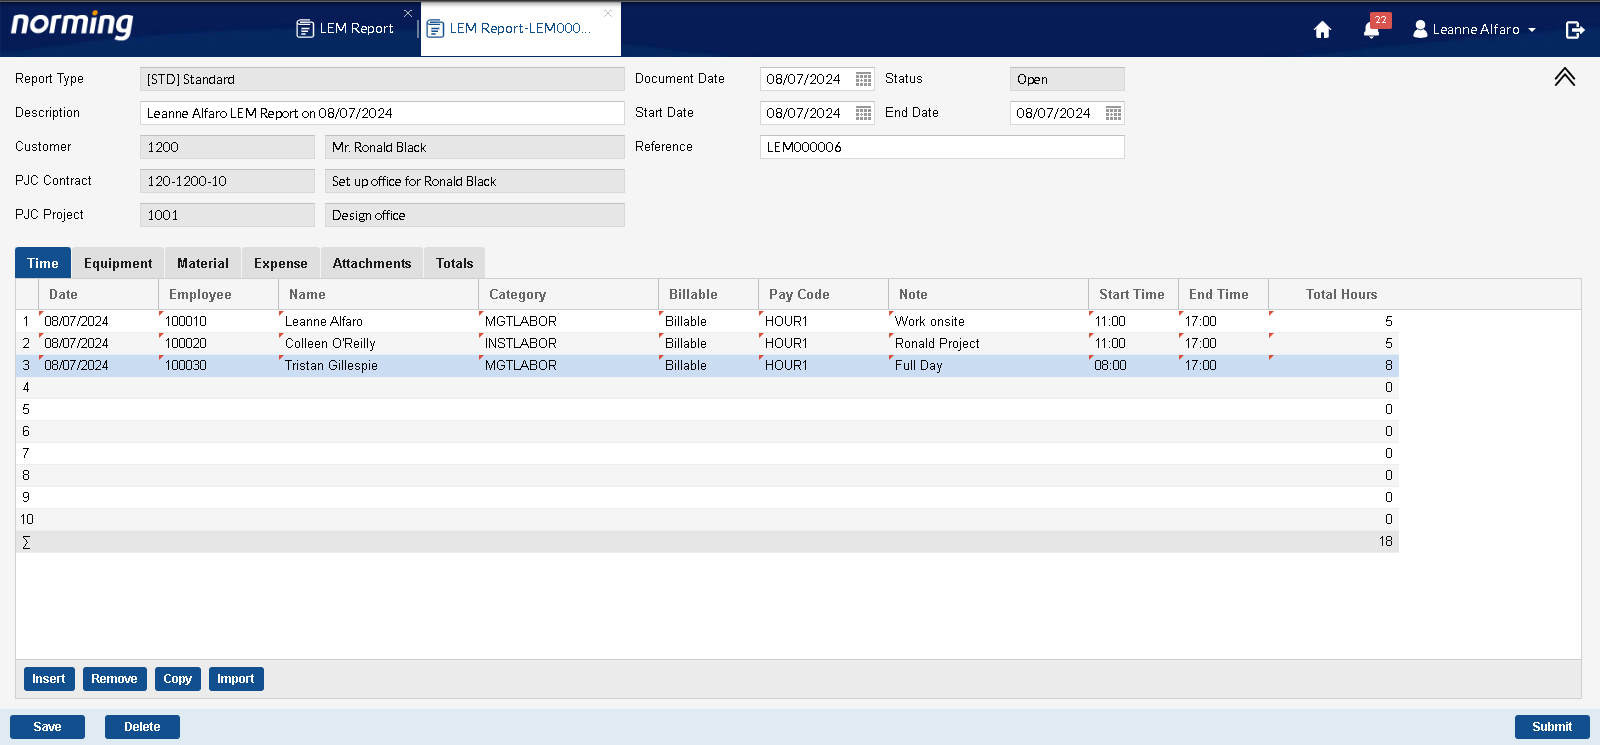Click Customer code field 1200

227,147
